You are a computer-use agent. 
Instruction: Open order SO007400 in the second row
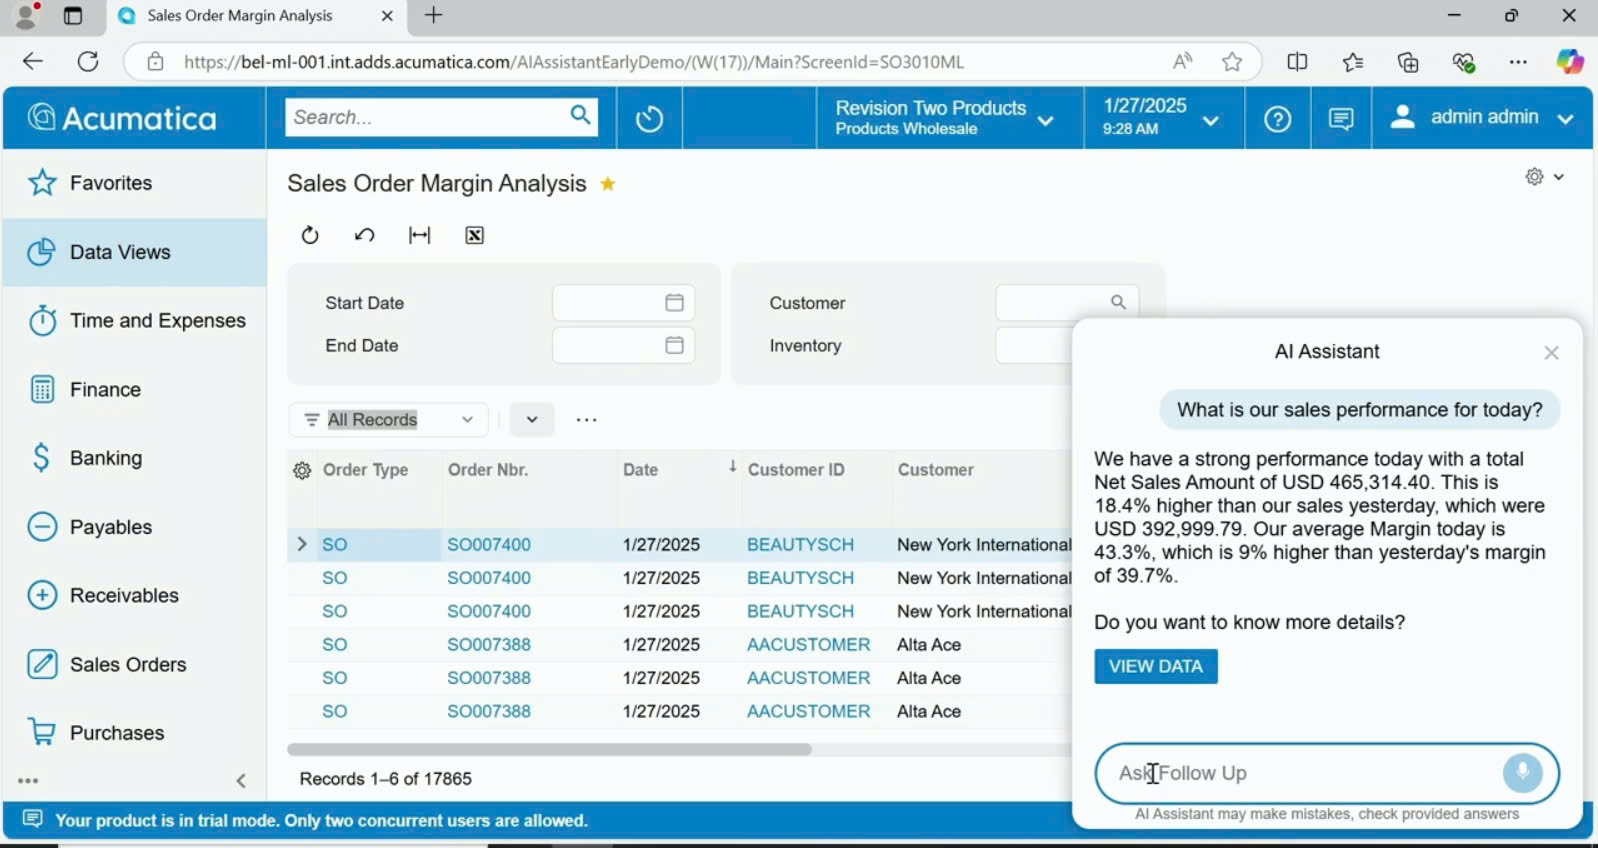[489, 578]
